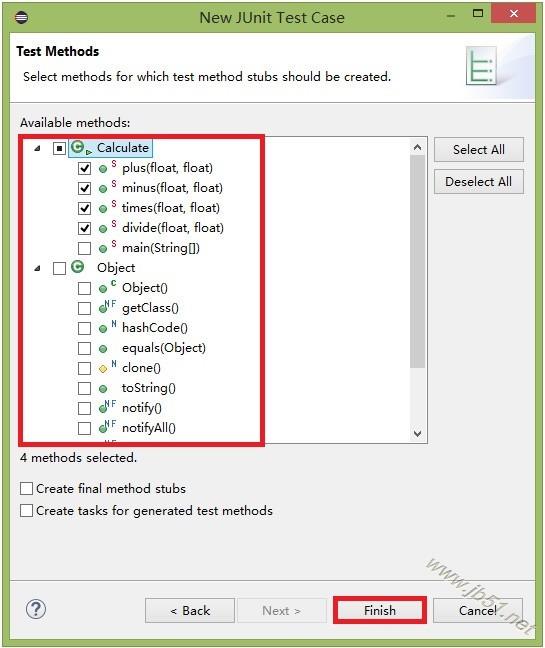Select the main(String[]) row text

pos(161,248)
